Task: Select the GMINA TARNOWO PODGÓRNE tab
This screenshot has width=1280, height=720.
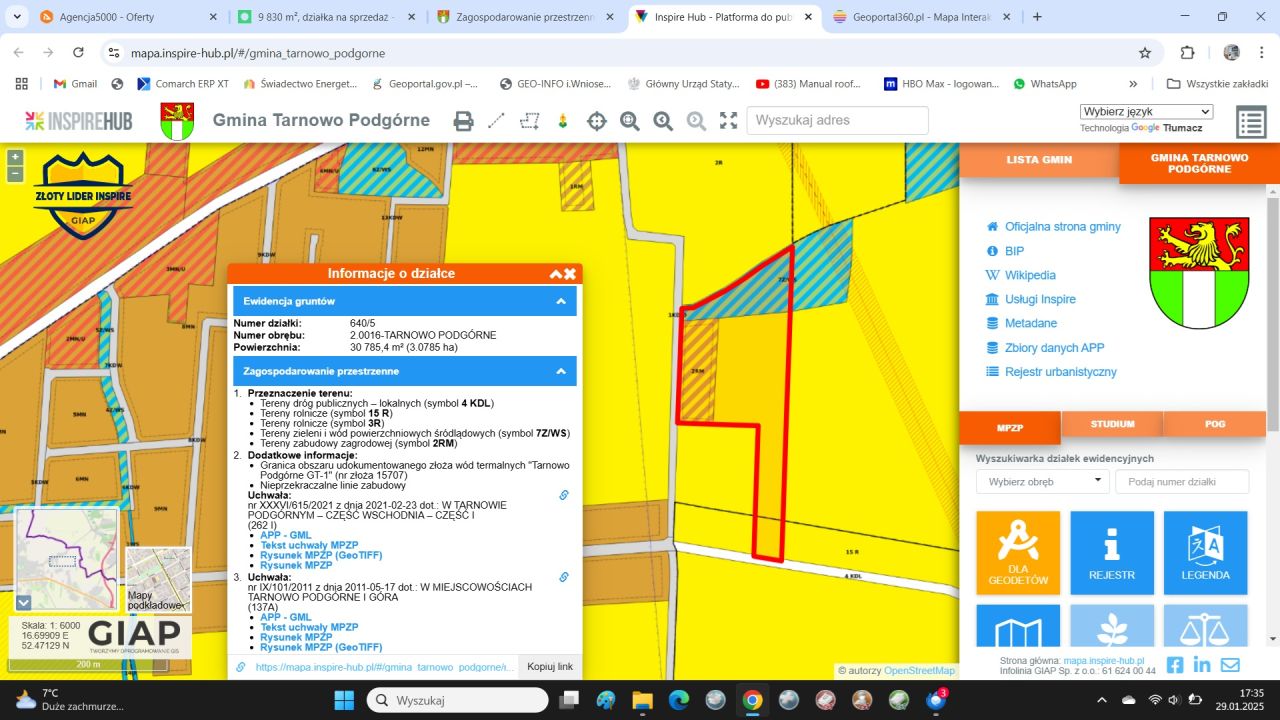Action: pos(1199,163)
